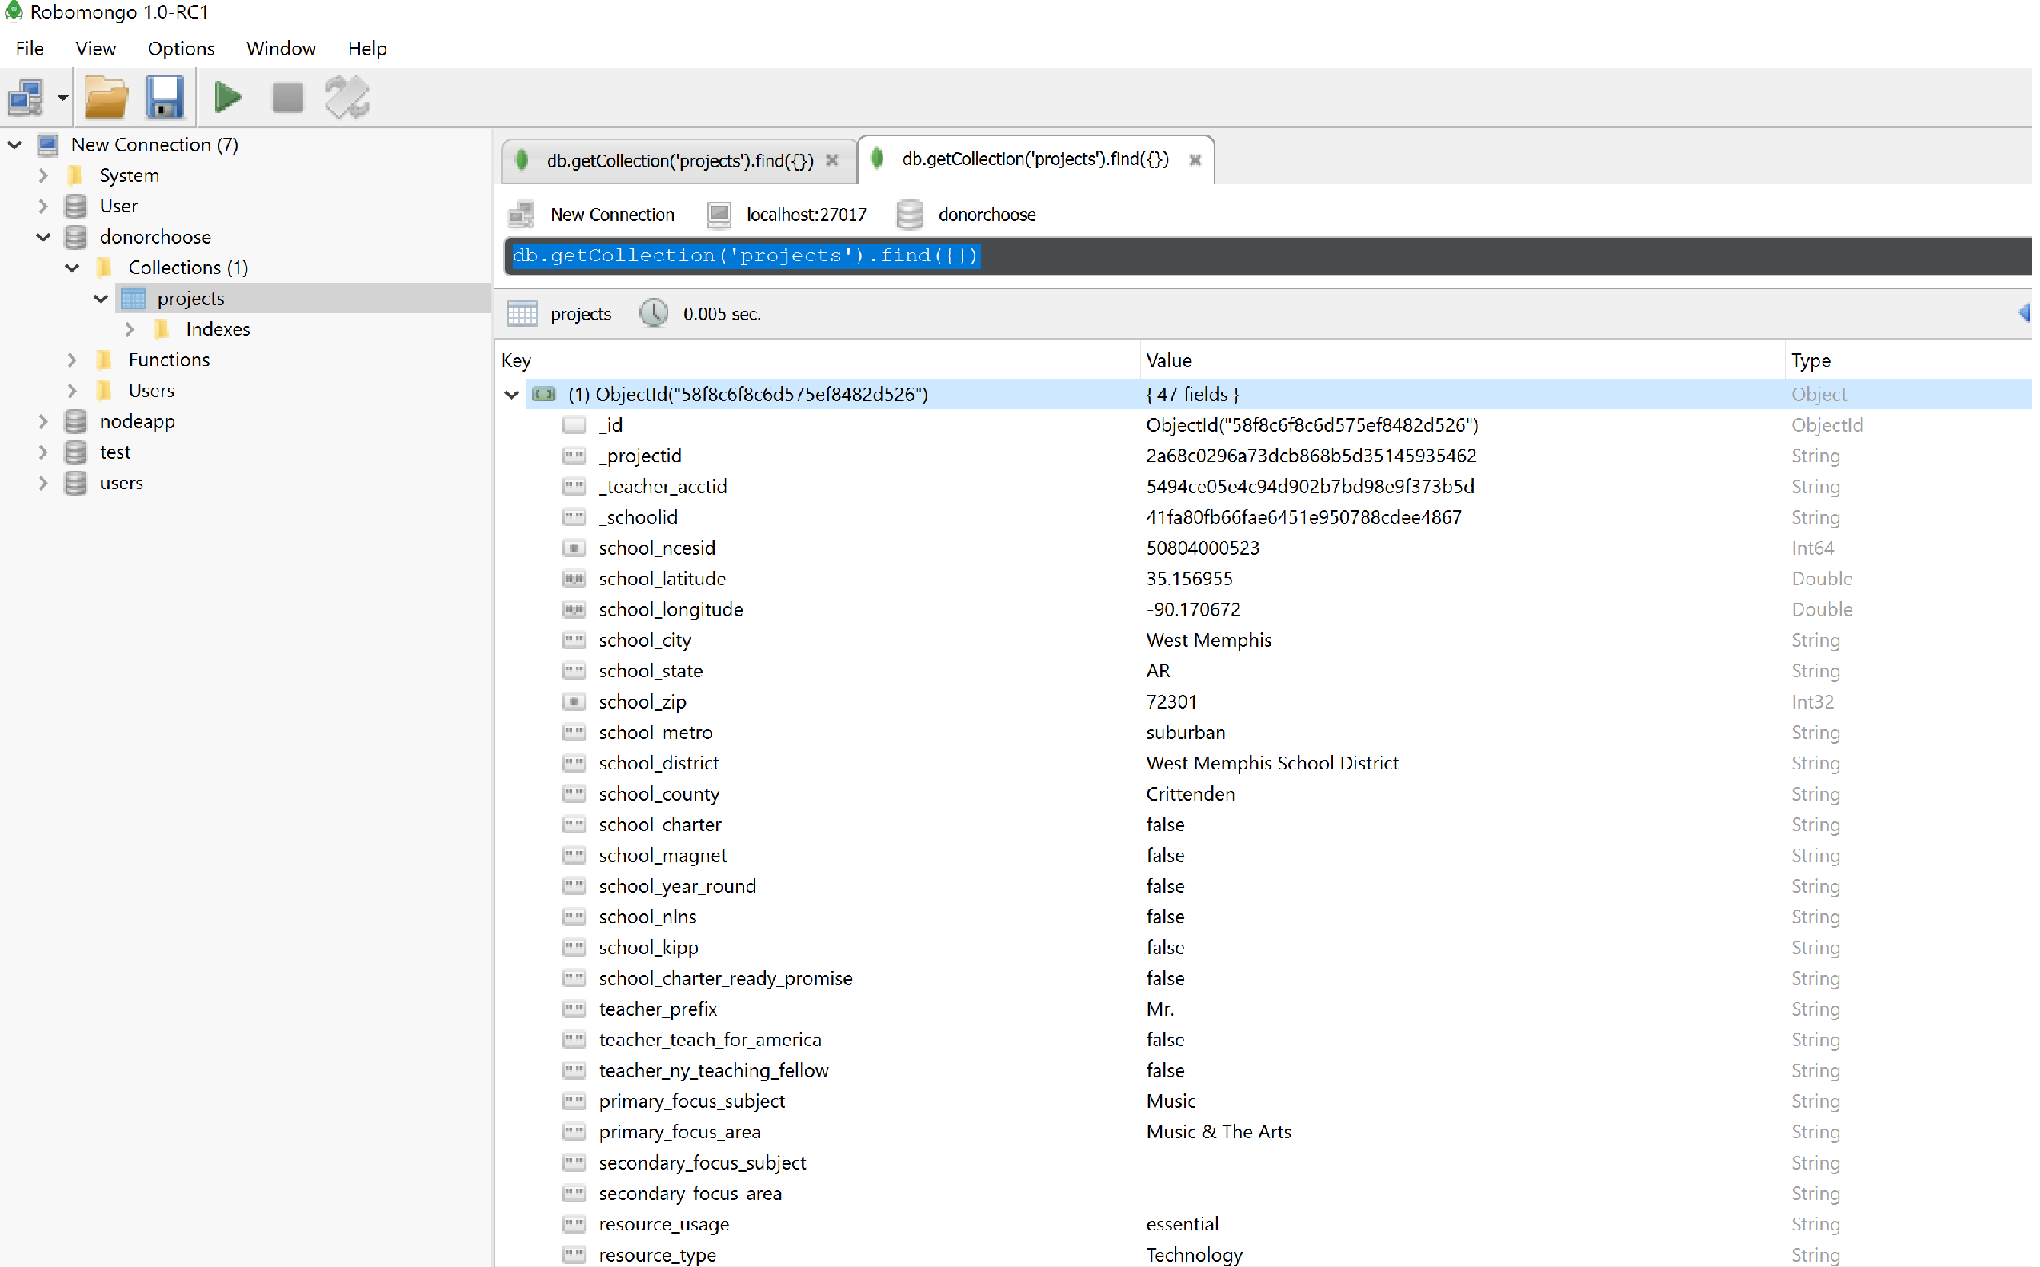Image resolution: width=2040 pixels, height=1267 pixels.
Task: Click the Save floppy disk icon
Action: [x=164, y=98]
